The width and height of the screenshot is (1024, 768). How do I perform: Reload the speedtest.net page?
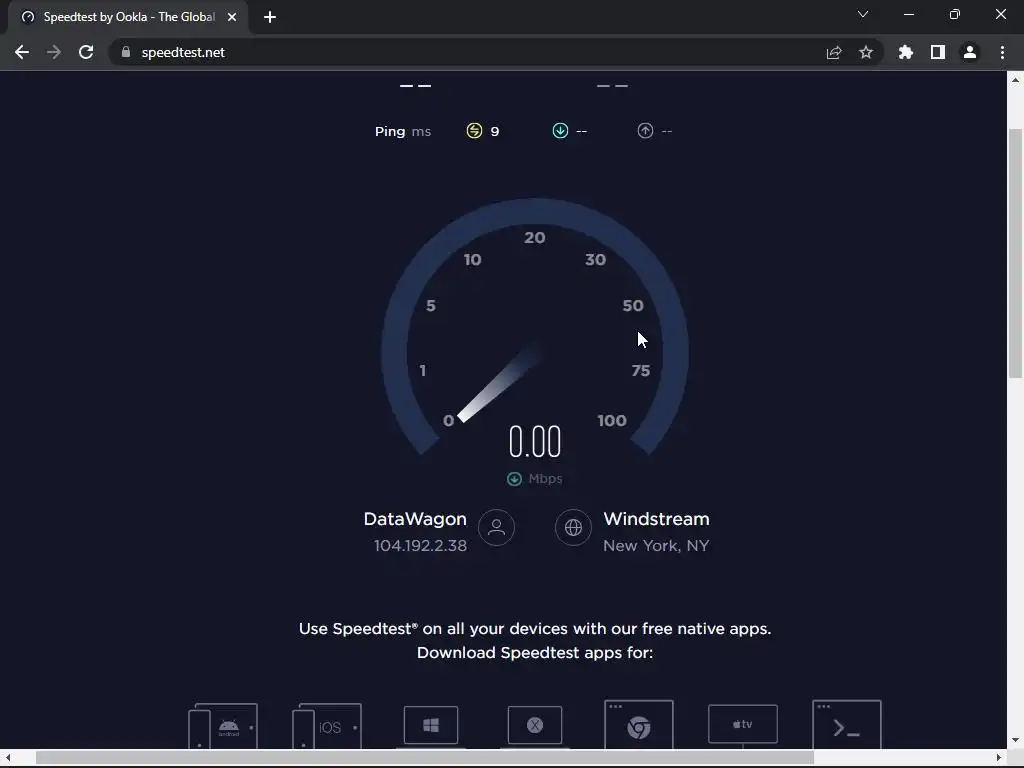86,52
